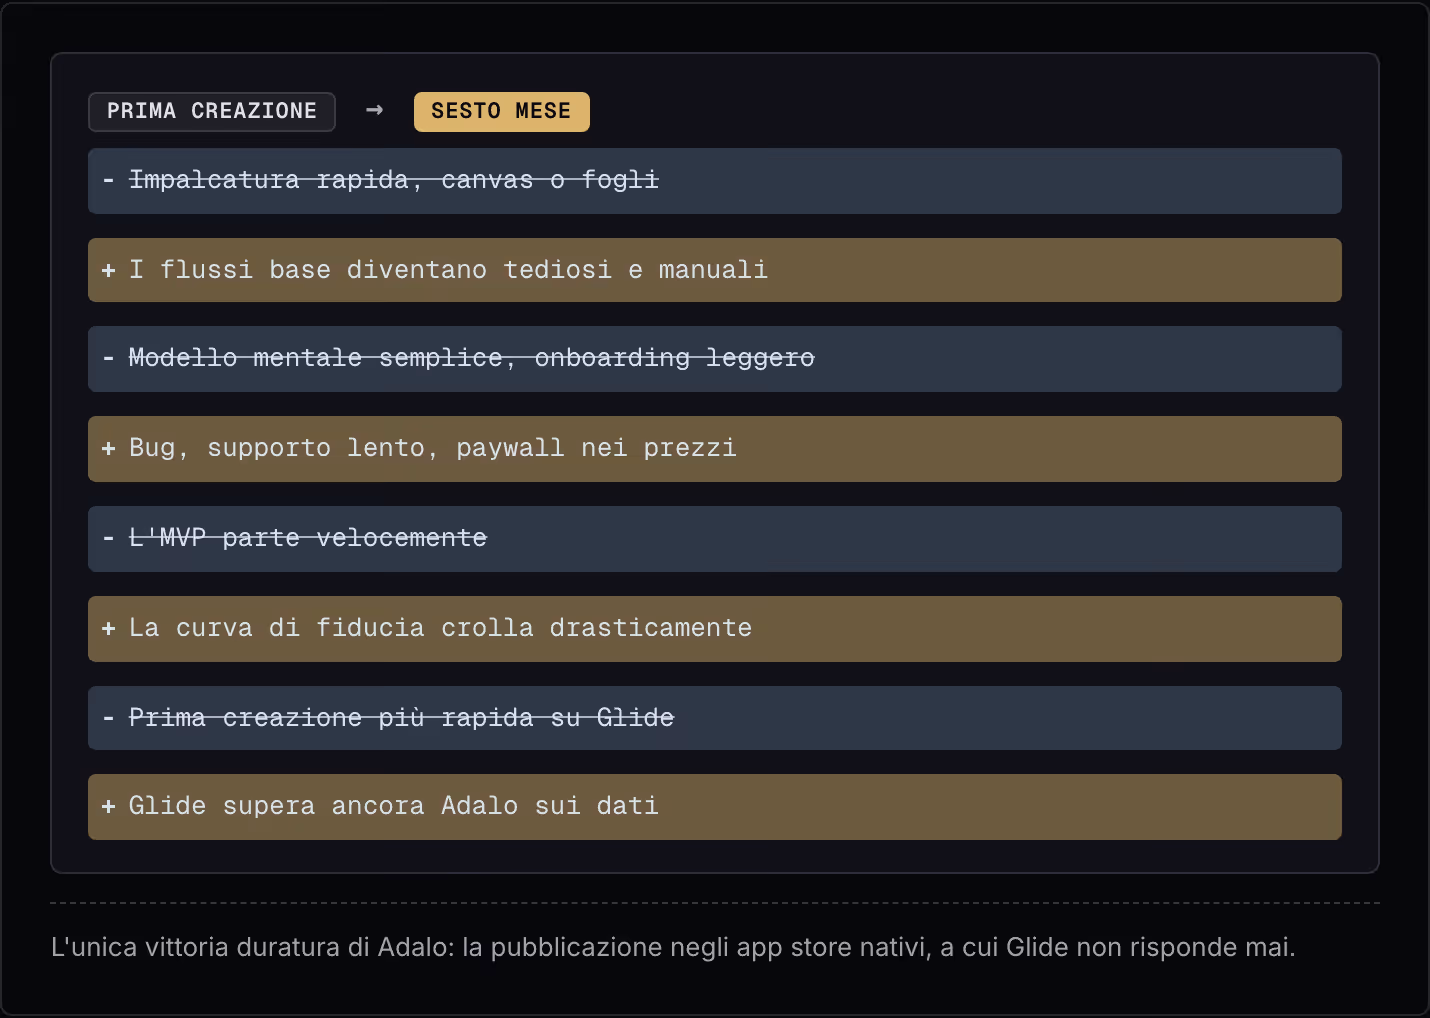Click the caption about Adalo's app store publishing

coord(673,947)
